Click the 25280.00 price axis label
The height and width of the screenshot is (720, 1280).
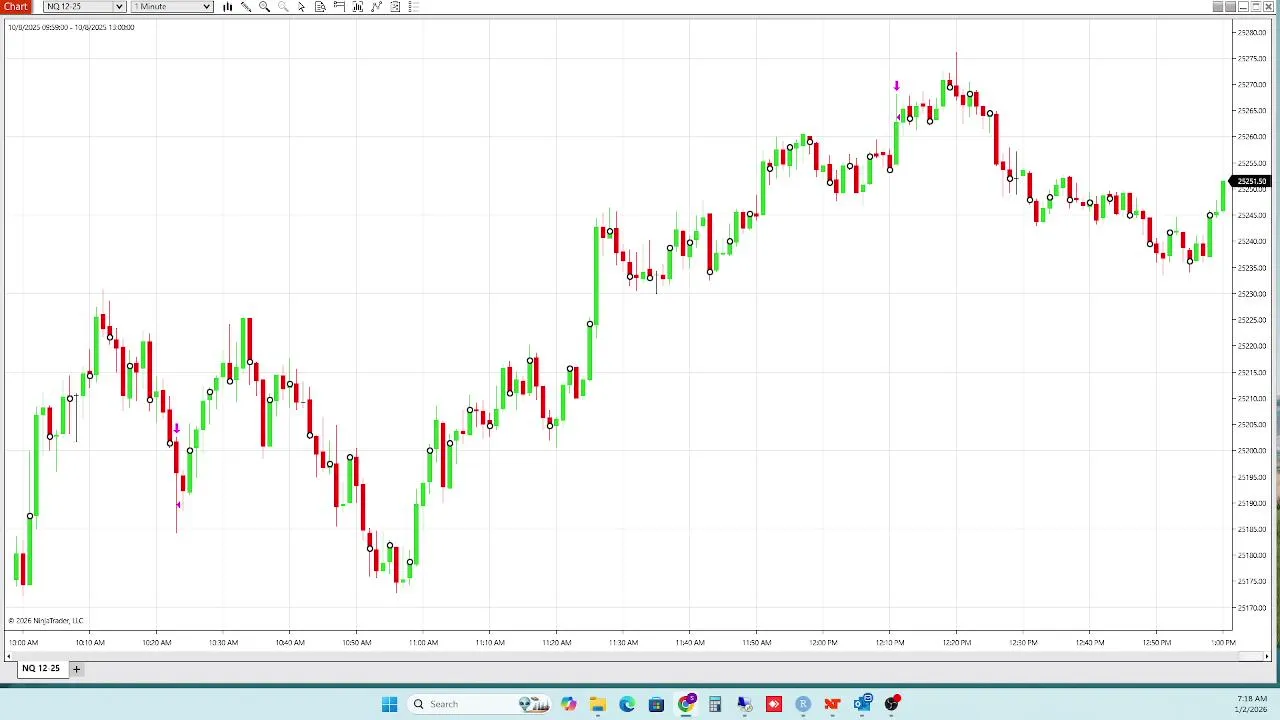pyautogui.click(x=1252, y=33)
